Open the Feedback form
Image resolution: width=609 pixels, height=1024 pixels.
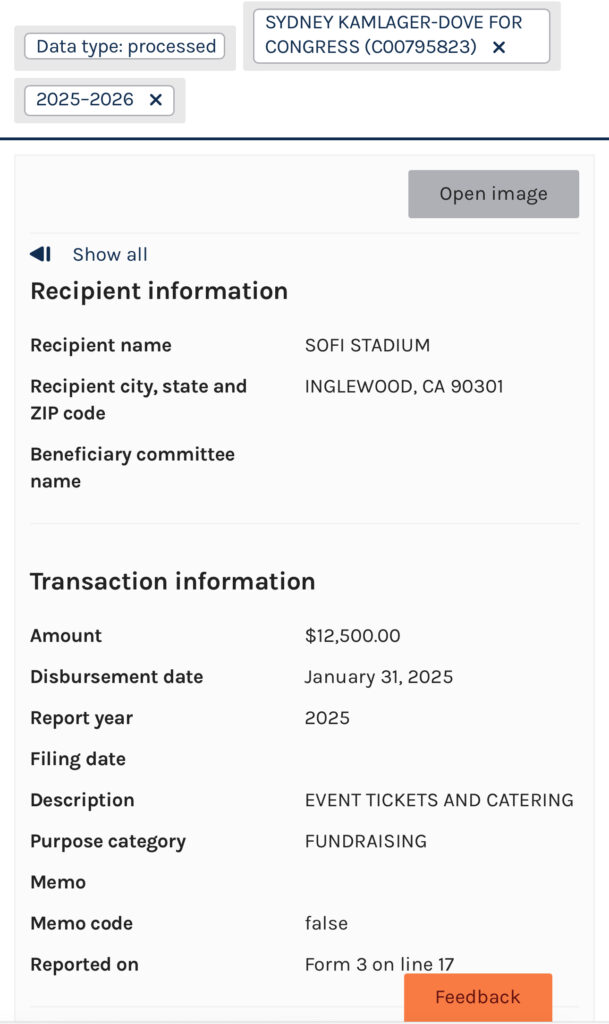coord(477,997)
